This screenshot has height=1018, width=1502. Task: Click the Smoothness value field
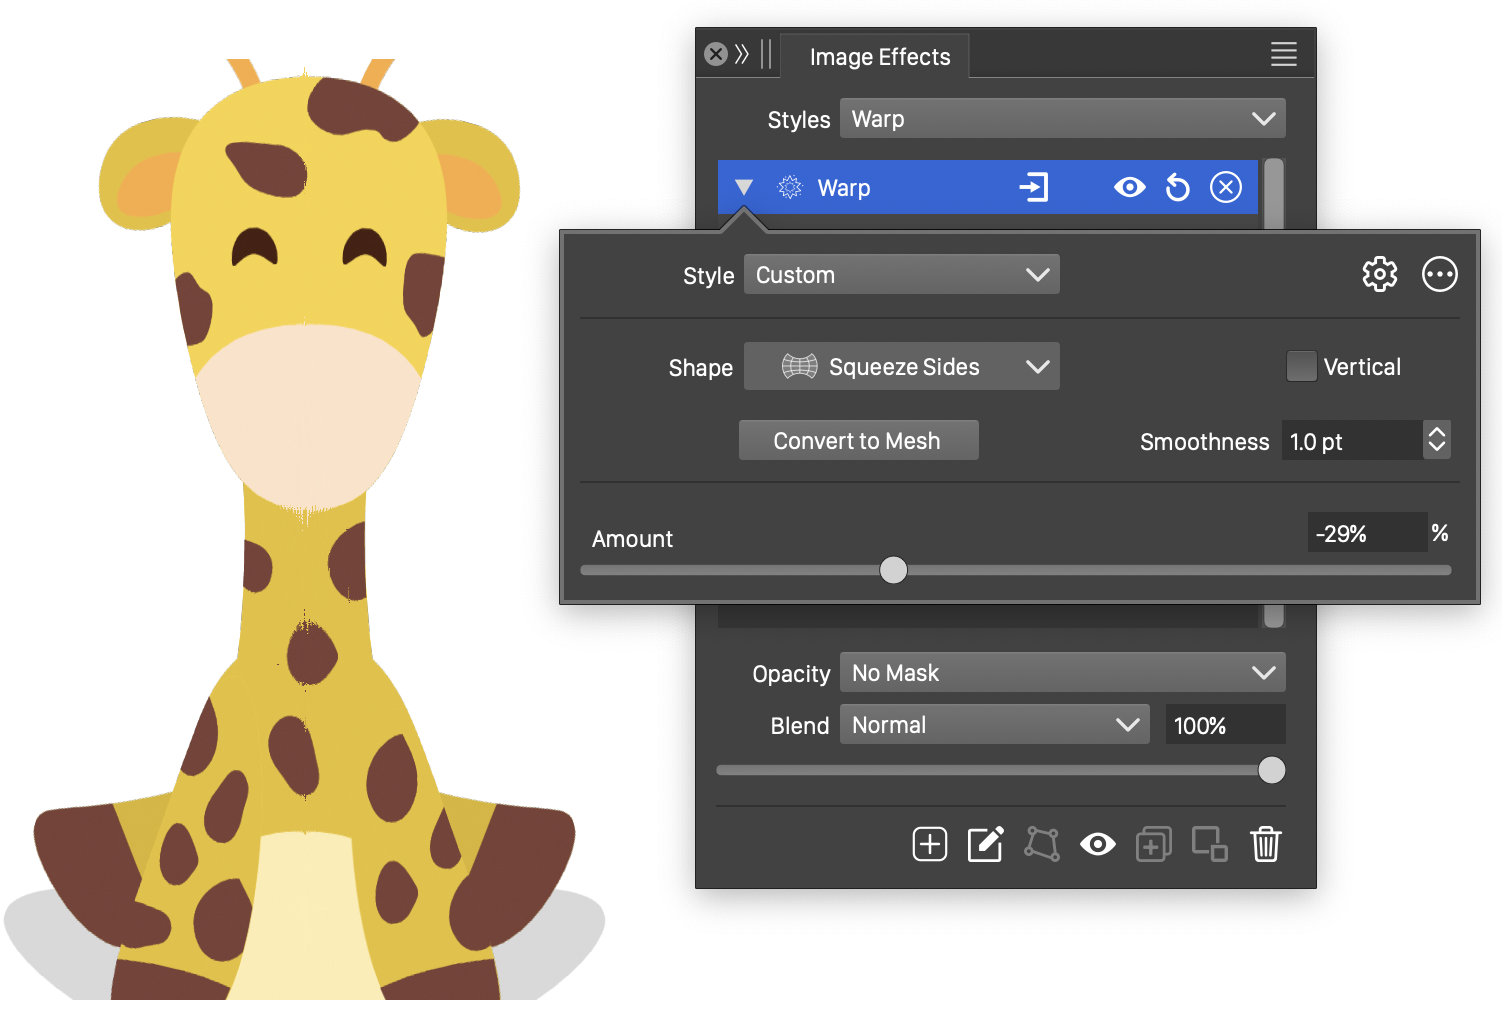(1350, 441)
